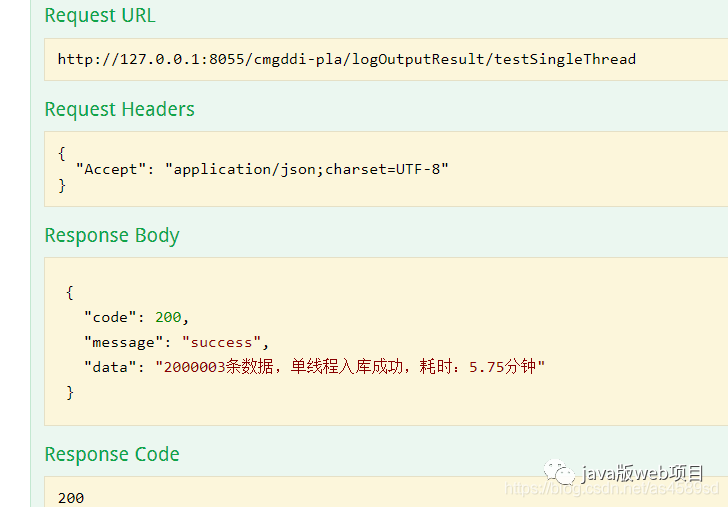
Task: Click the code value 200 in response
Action: click(168, 317)
